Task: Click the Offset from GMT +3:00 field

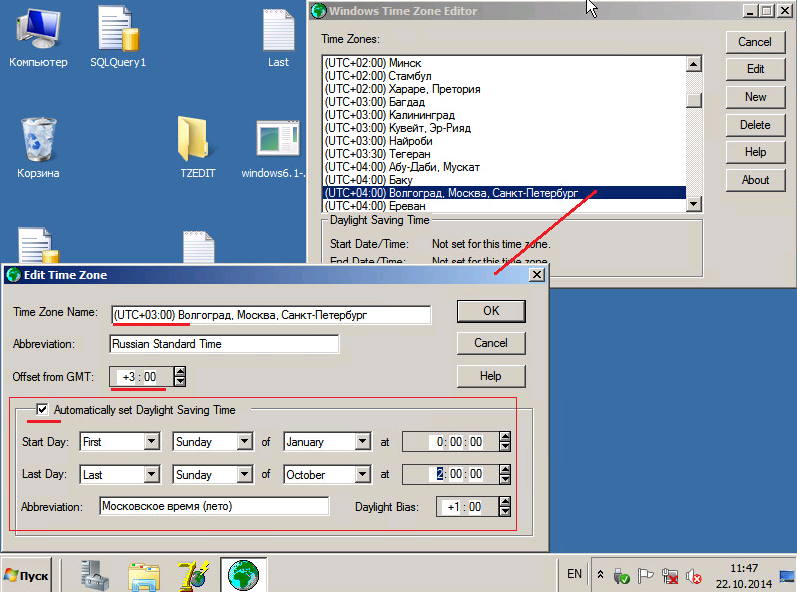Action: (x=142, y=377)
